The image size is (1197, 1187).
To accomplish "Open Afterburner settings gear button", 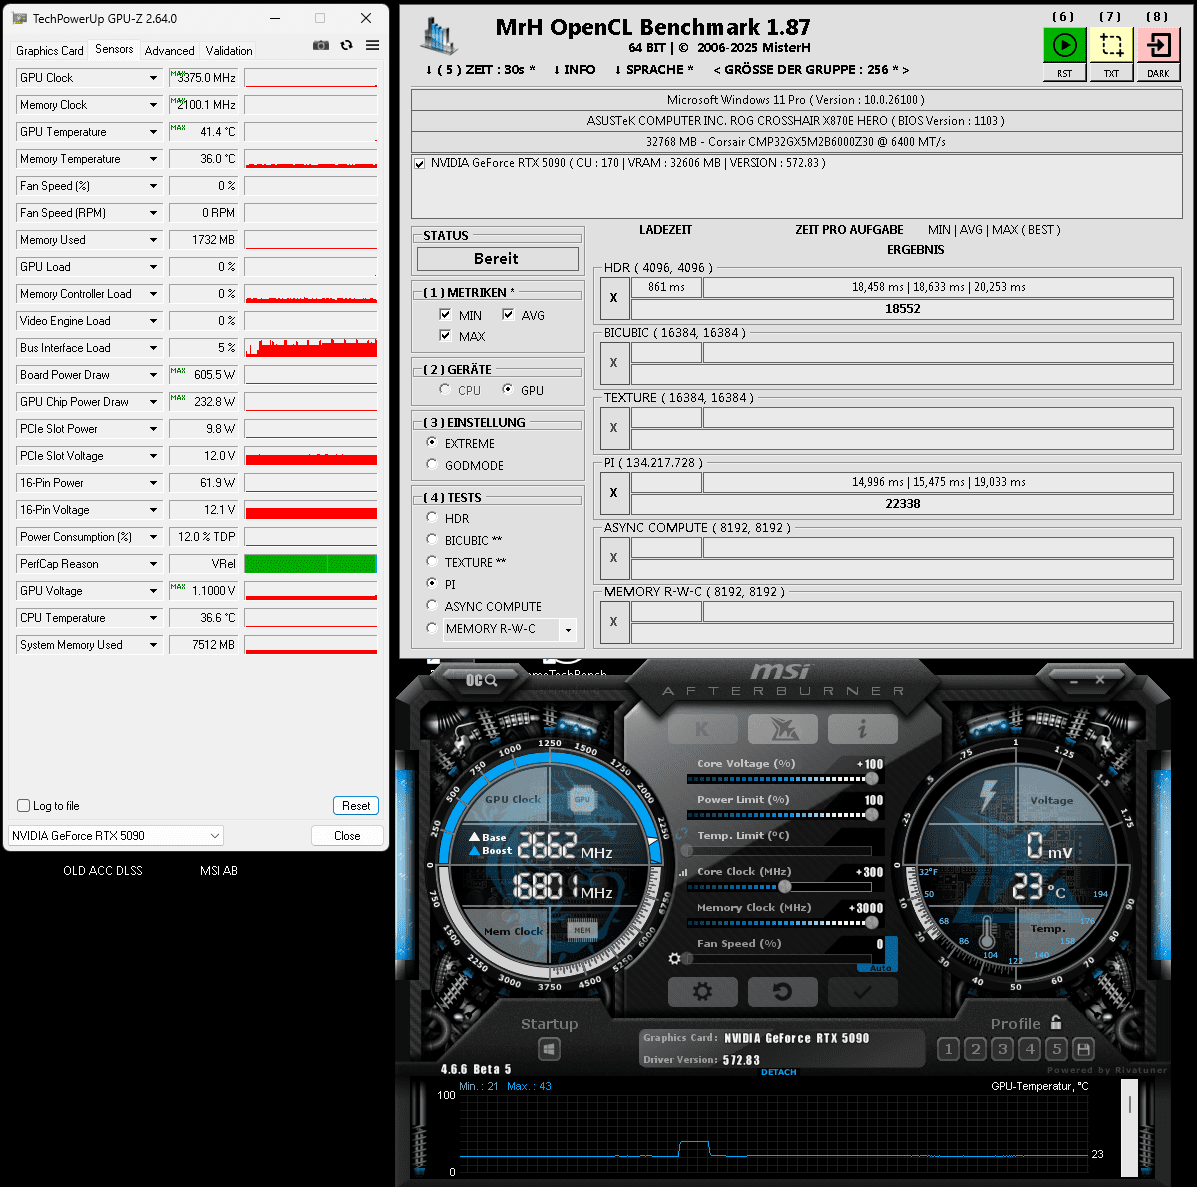I will point(702,992).
